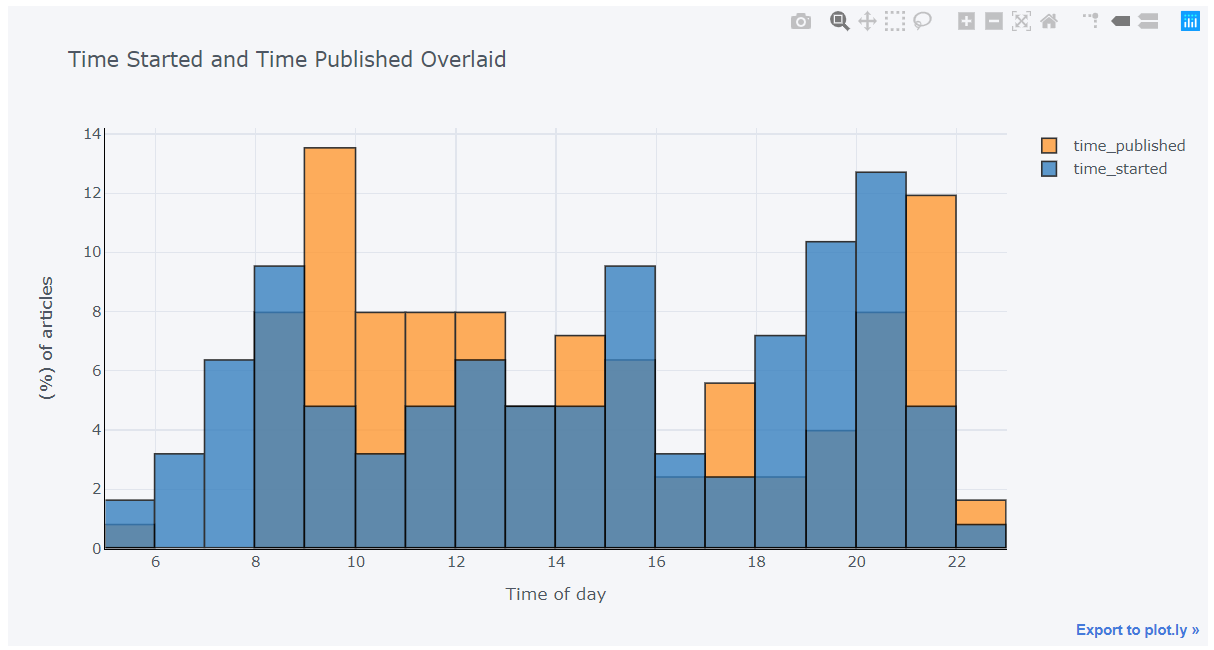Viewport: 1214px width, 650px height.
Task: Click the y-axis tick label '4'
Action: point(96,430)
